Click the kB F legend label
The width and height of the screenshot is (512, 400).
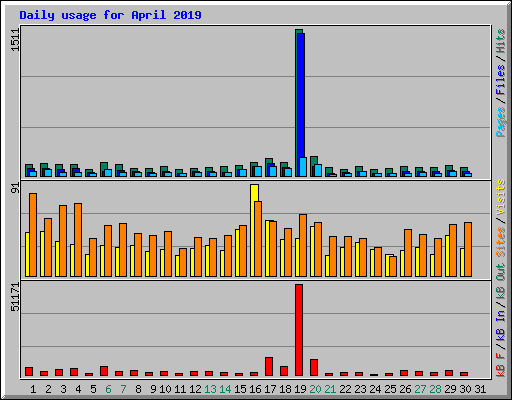pyautogui.click(x=501, y=364)
